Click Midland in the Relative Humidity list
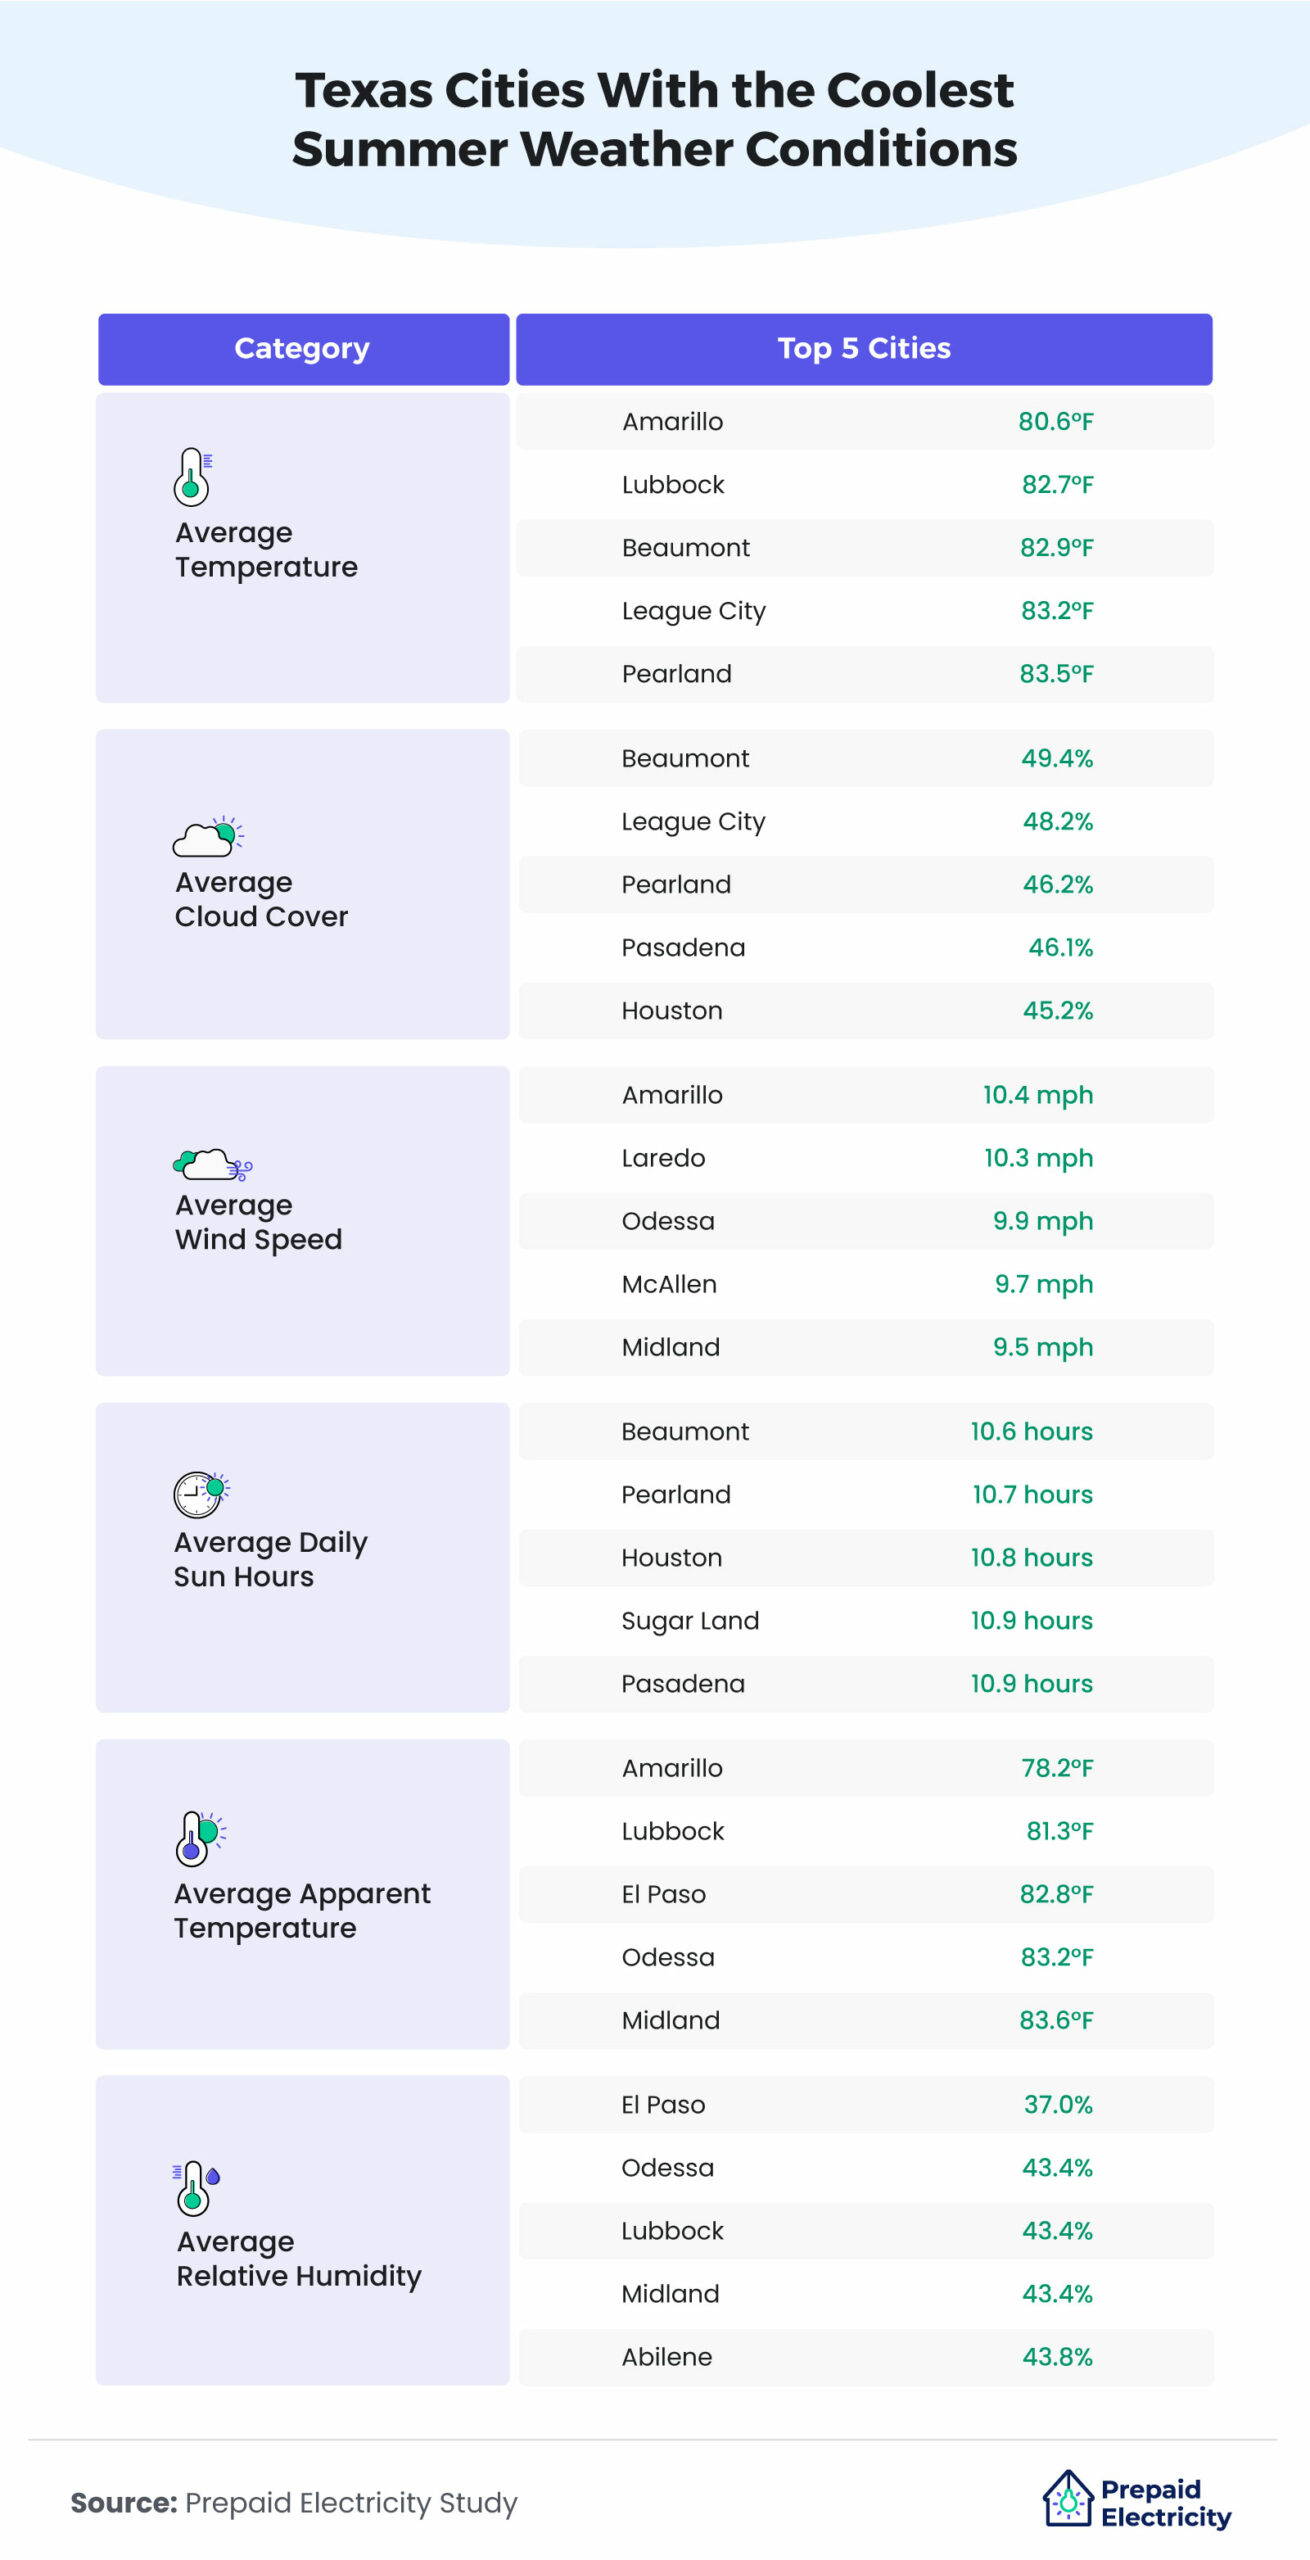Viewport: 1310px width, 2560px height. tap(670, 2293)
